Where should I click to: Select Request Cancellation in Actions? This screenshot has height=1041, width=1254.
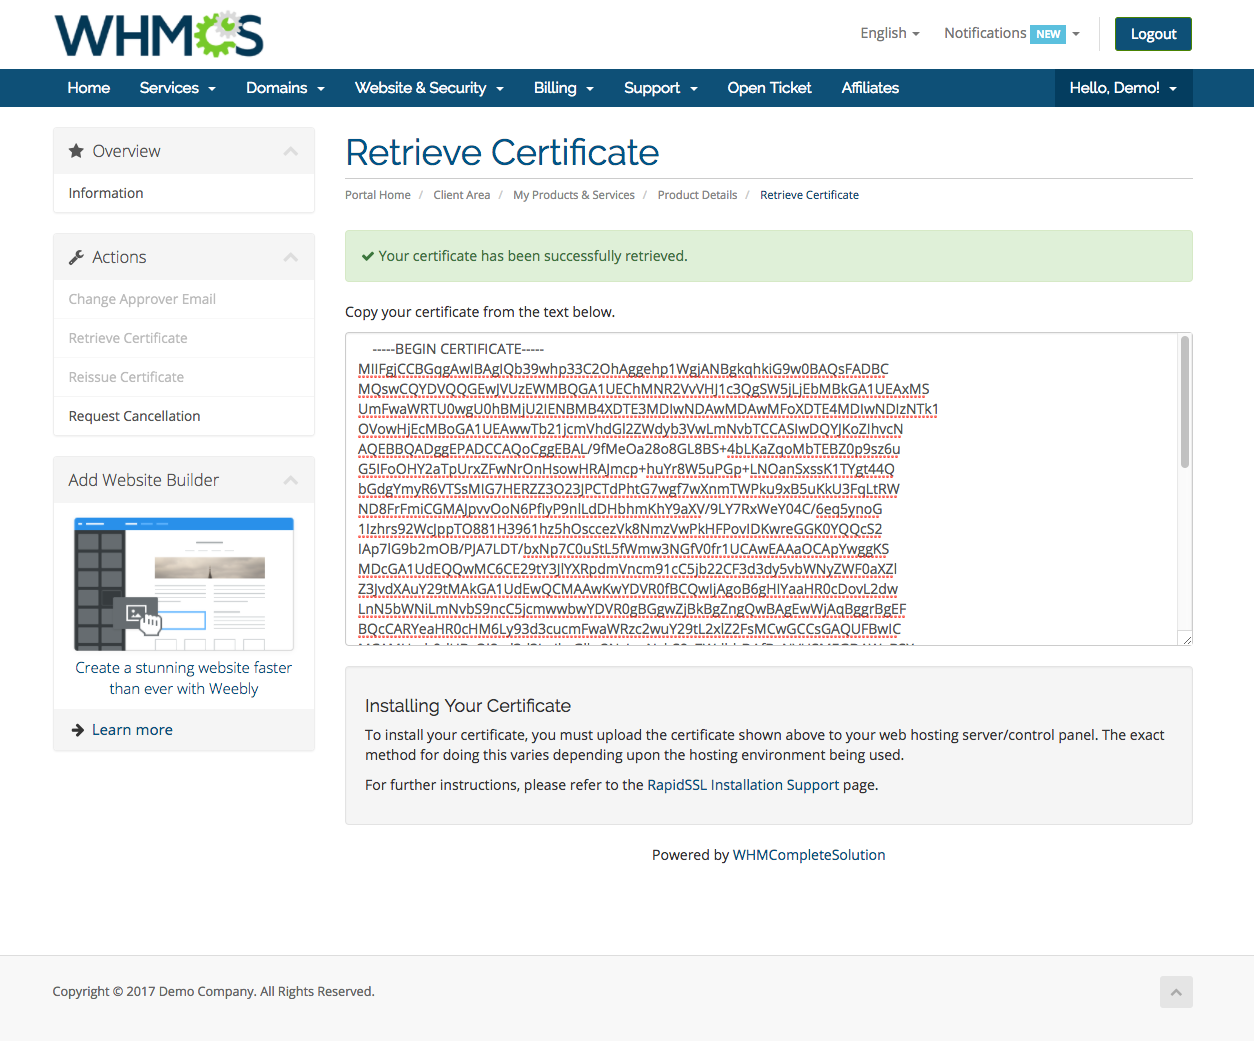click(x=134, y=416)
